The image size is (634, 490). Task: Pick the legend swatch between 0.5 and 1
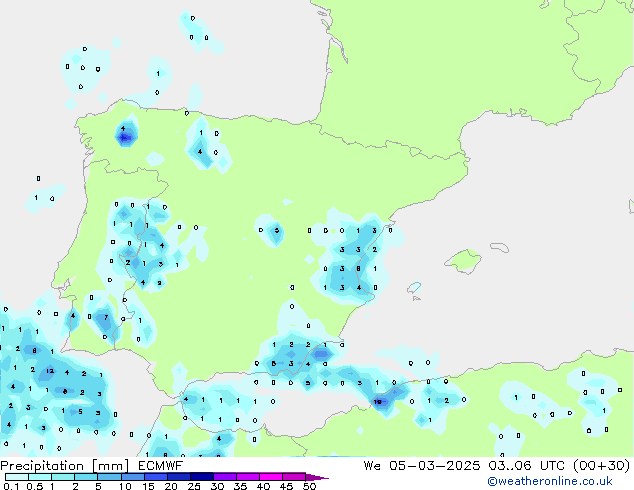[40, 477]
